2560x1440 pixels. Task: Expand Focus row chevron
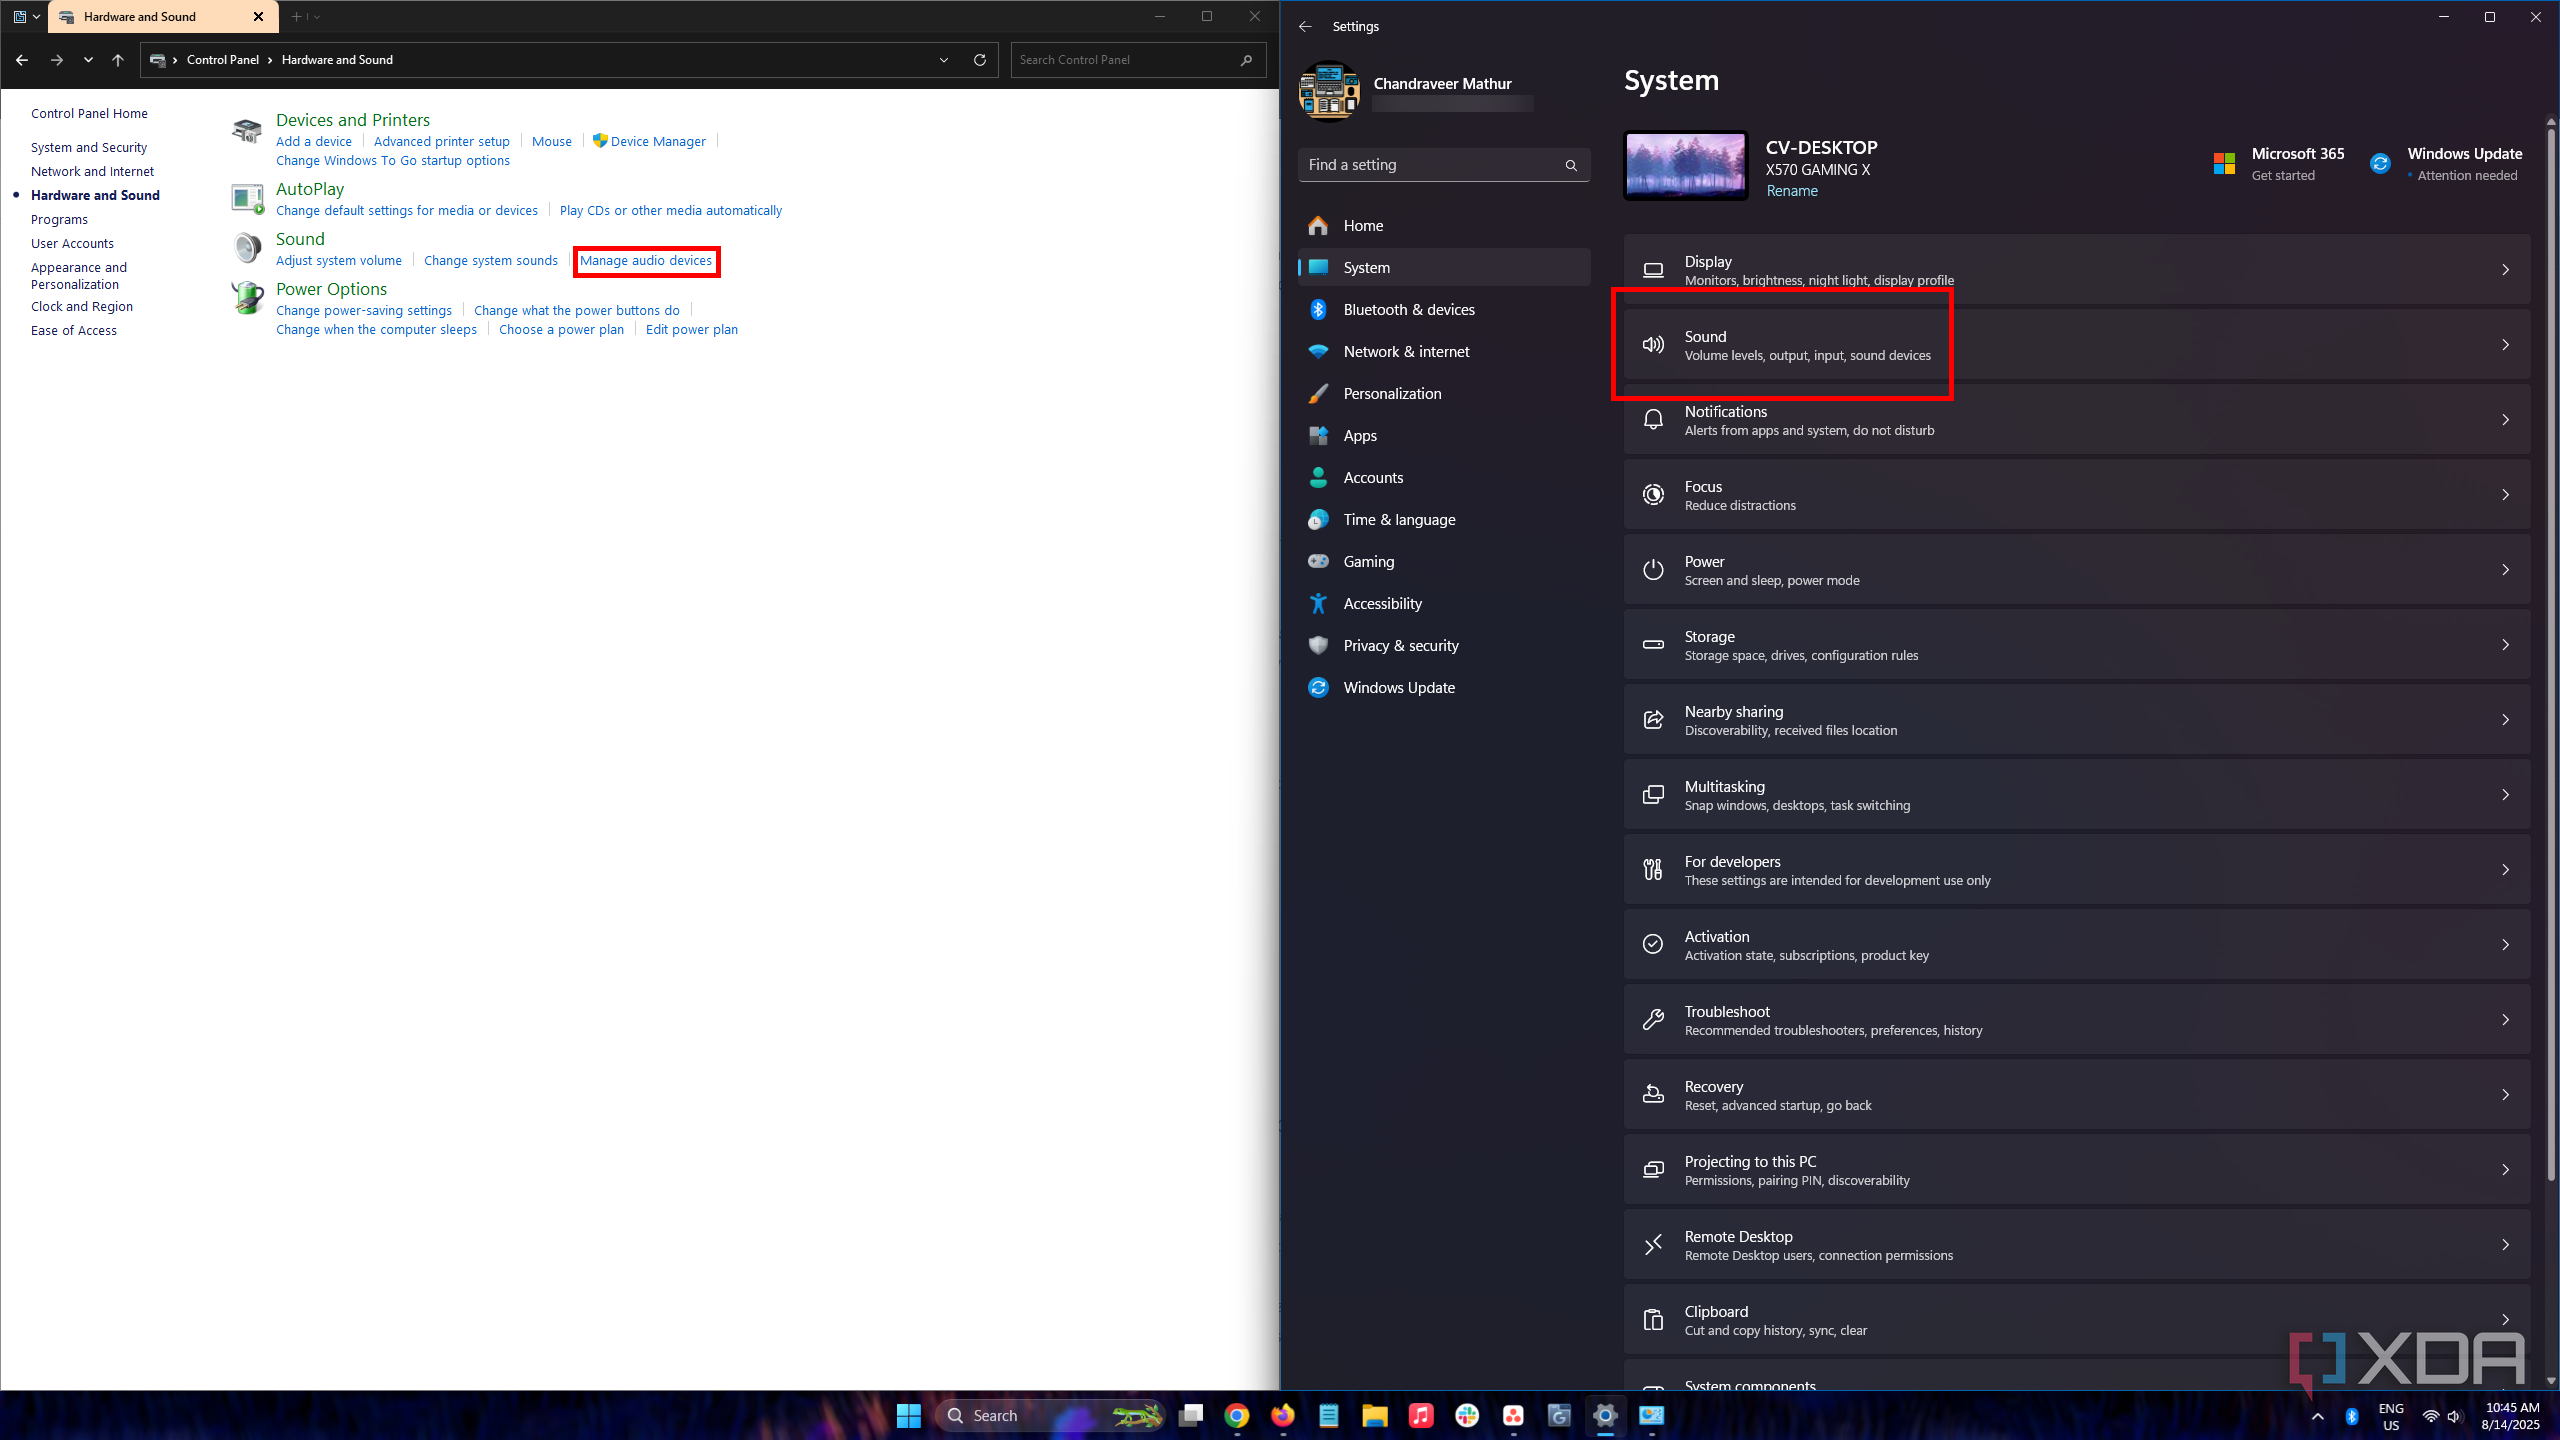point(2505,495)
